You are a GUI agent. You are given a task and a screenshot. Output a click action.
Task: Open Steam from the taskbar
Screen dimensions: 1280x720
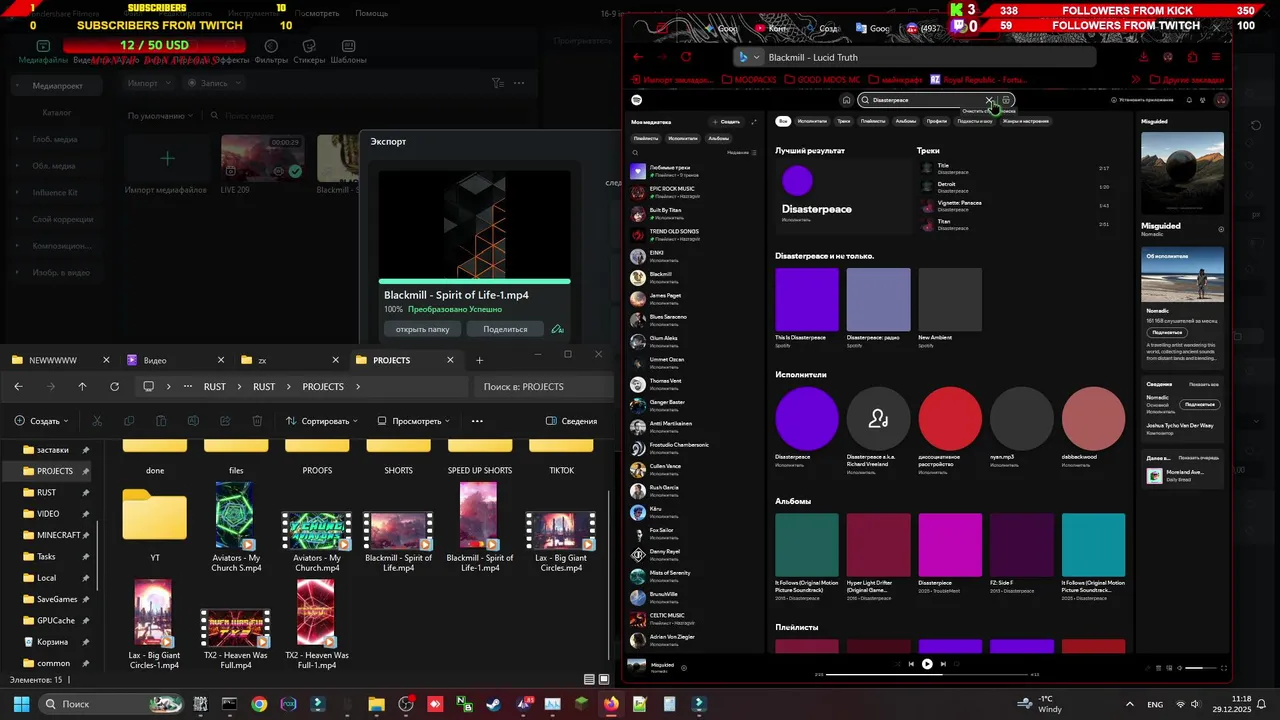[x=493, y=704]
